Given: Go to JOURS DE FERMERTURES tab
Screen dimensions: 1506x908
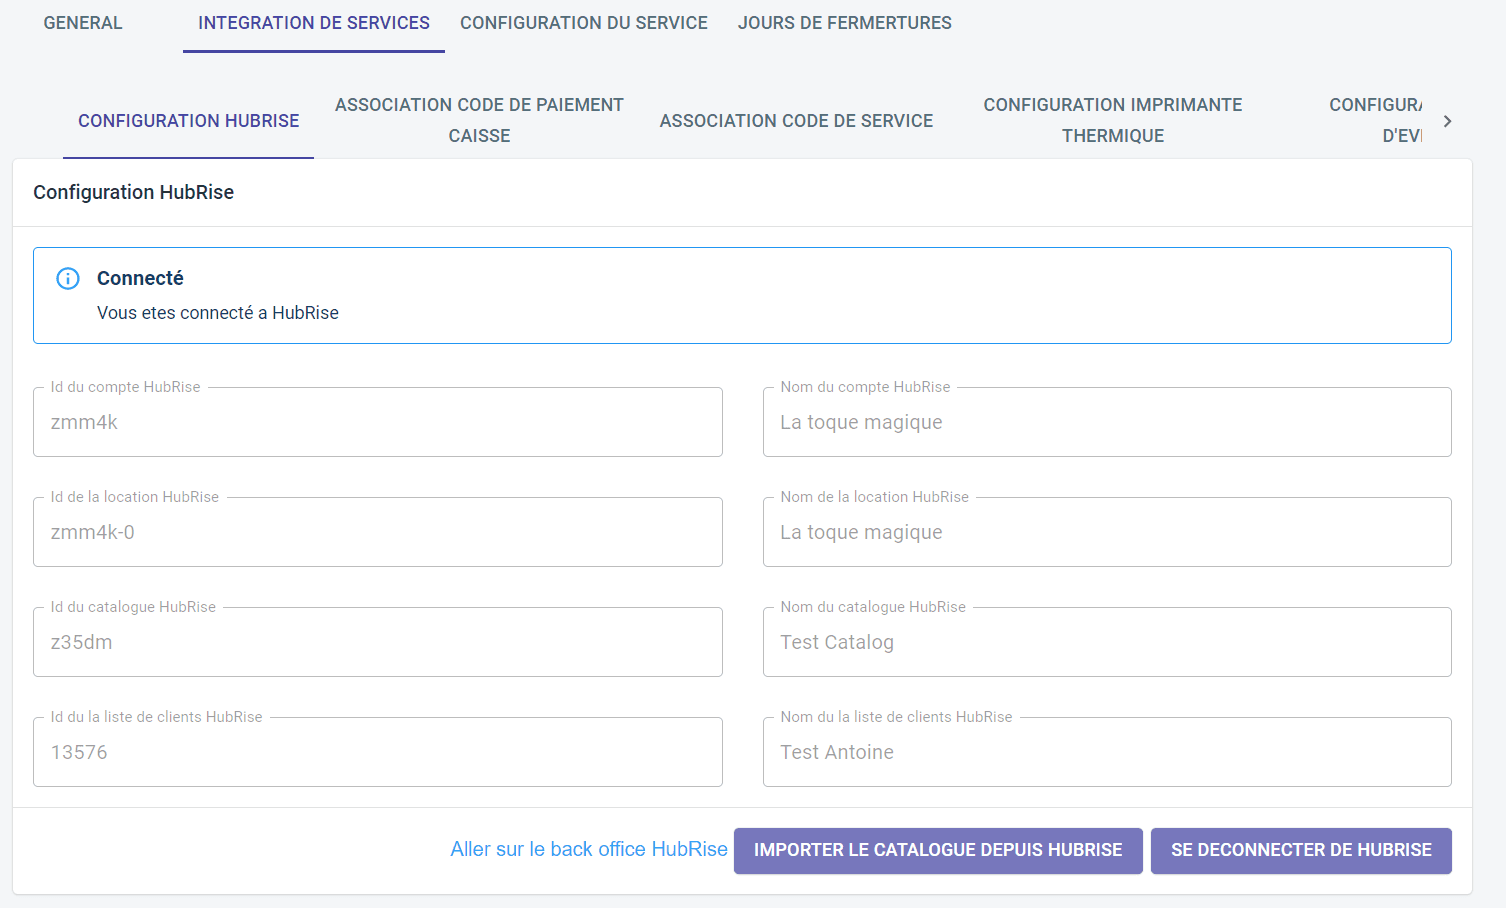Looking at the screenshot, I should (844, 23).
